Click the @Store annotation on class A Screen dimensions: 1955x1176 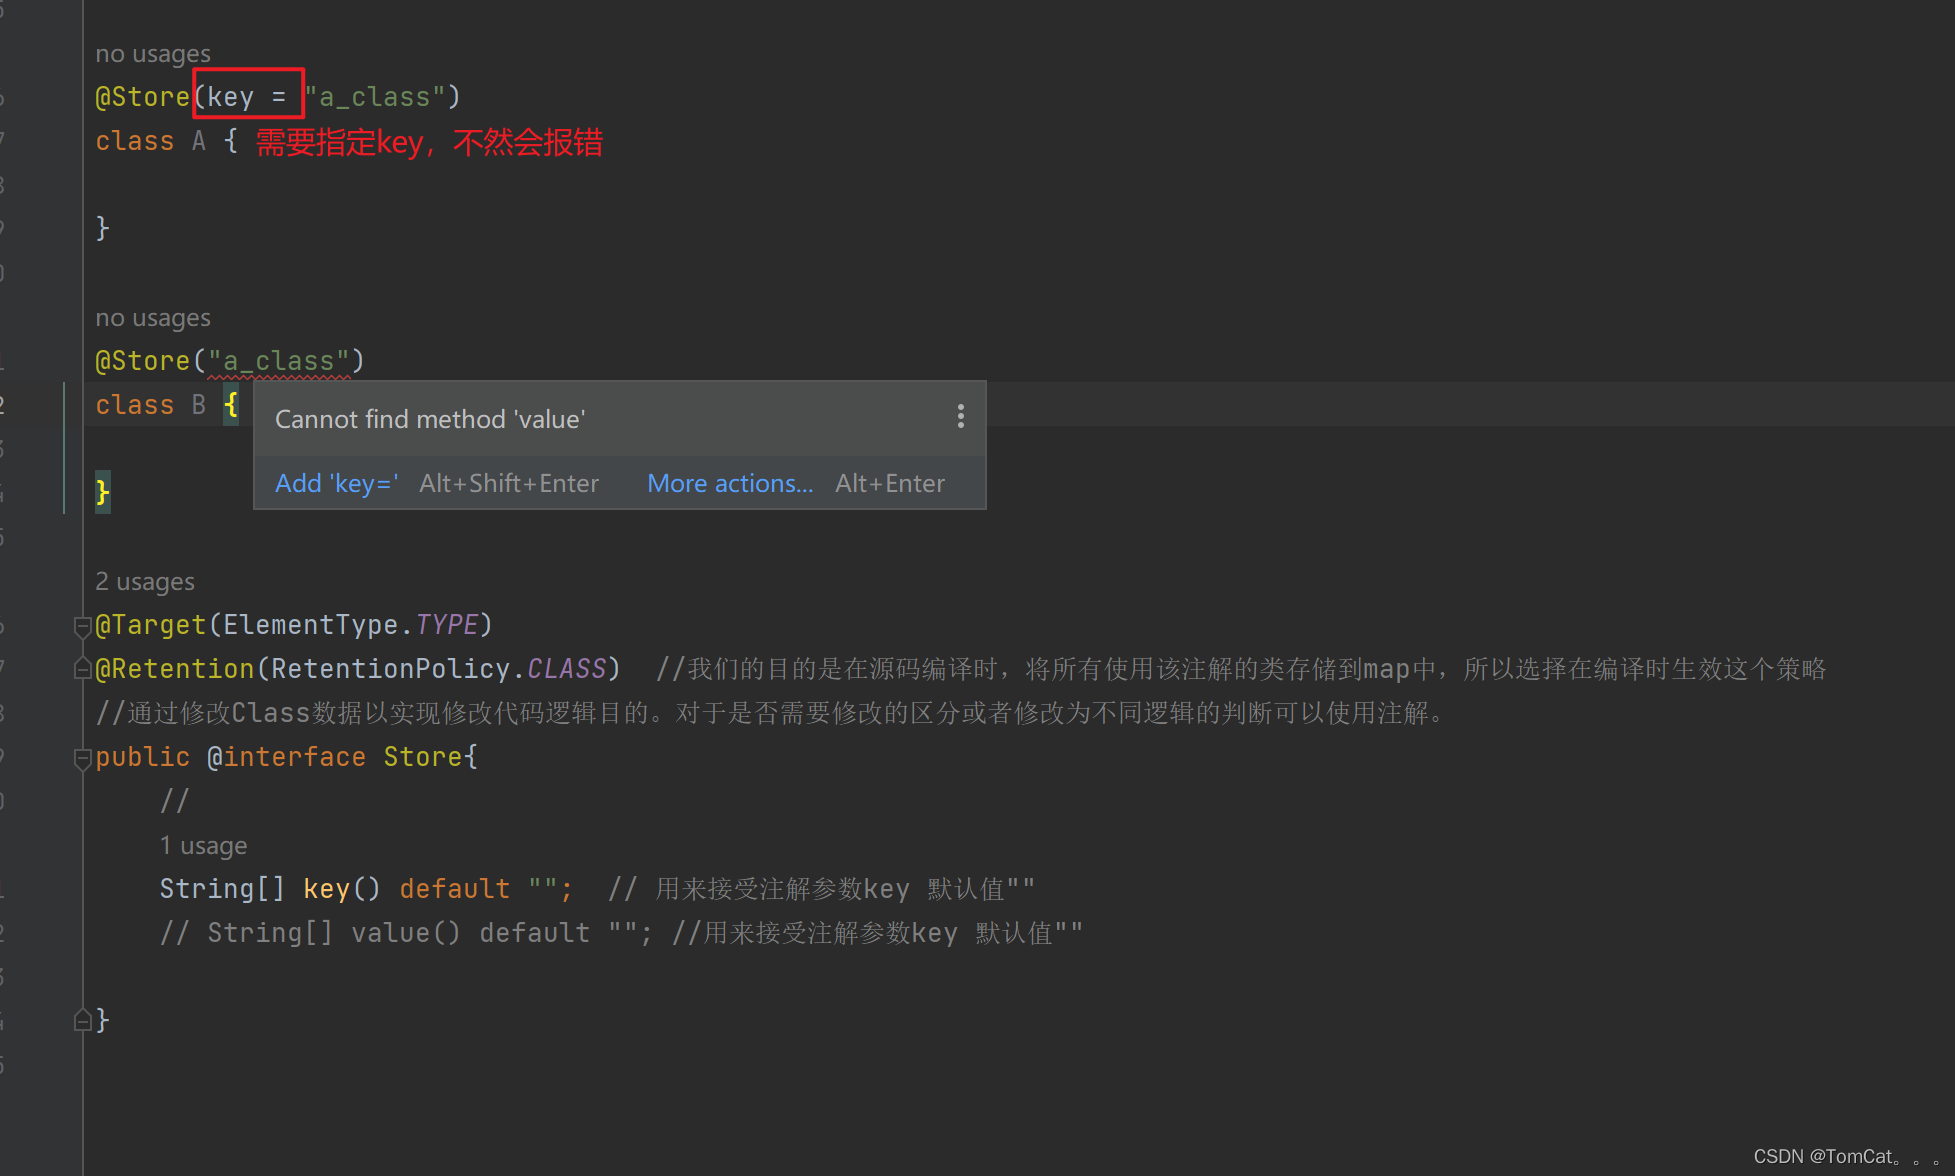(x=142, y=97)
